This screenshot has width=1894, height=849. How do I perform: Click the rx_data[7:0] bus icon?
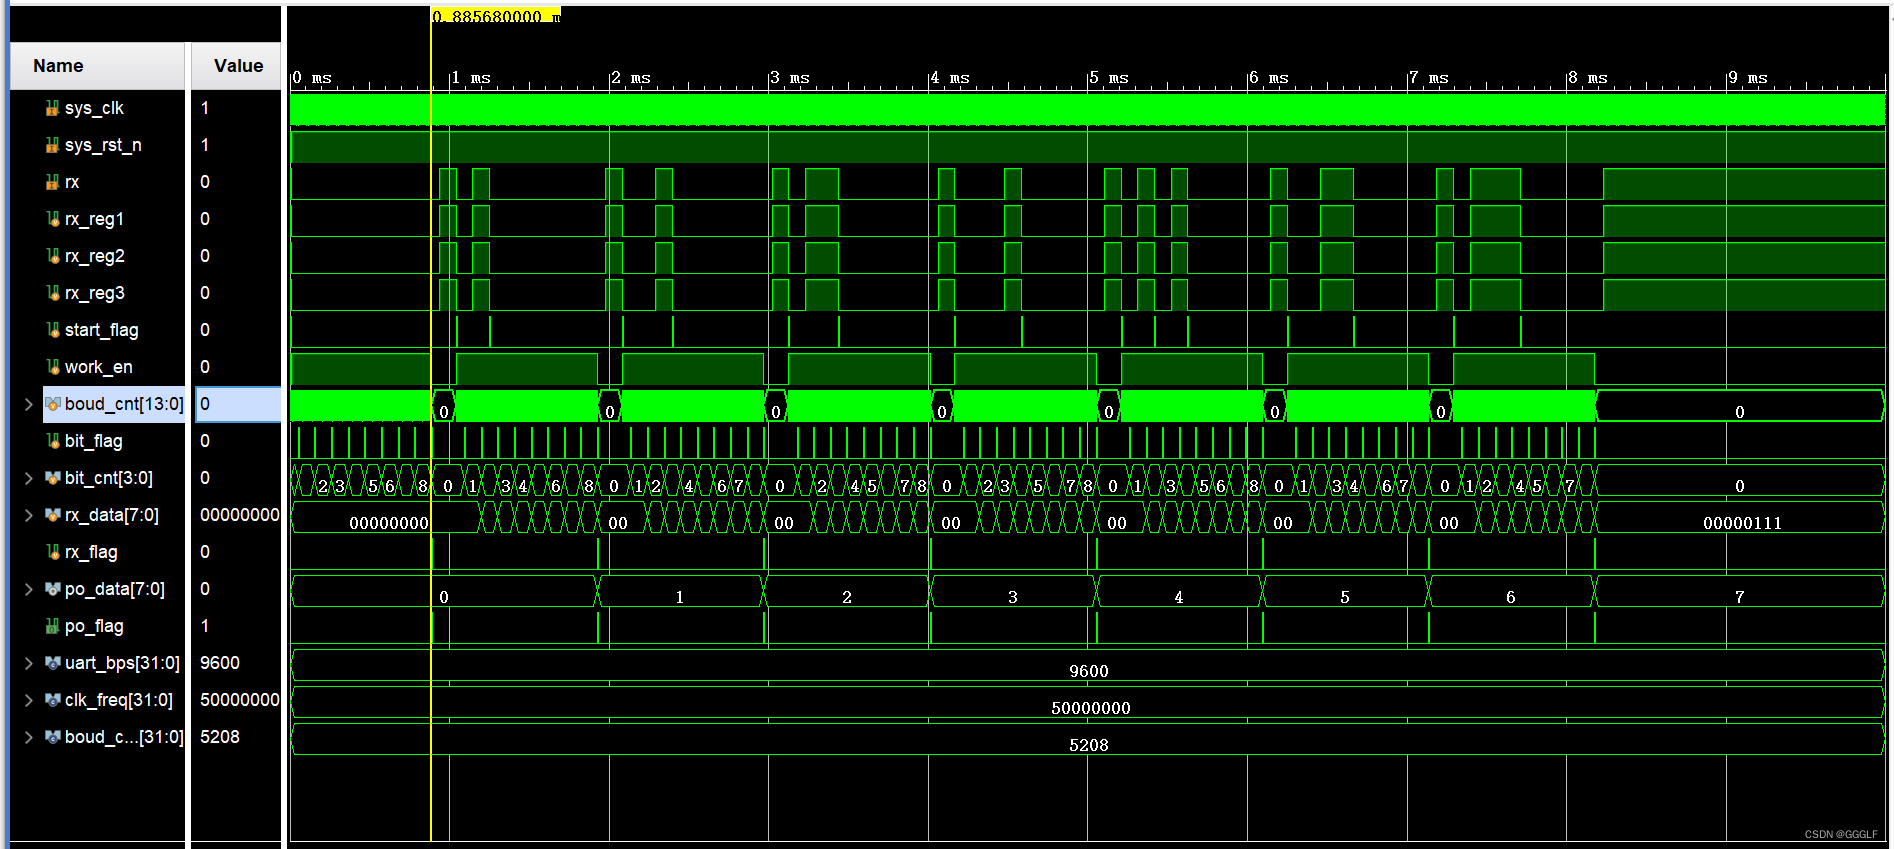point(53,515)
